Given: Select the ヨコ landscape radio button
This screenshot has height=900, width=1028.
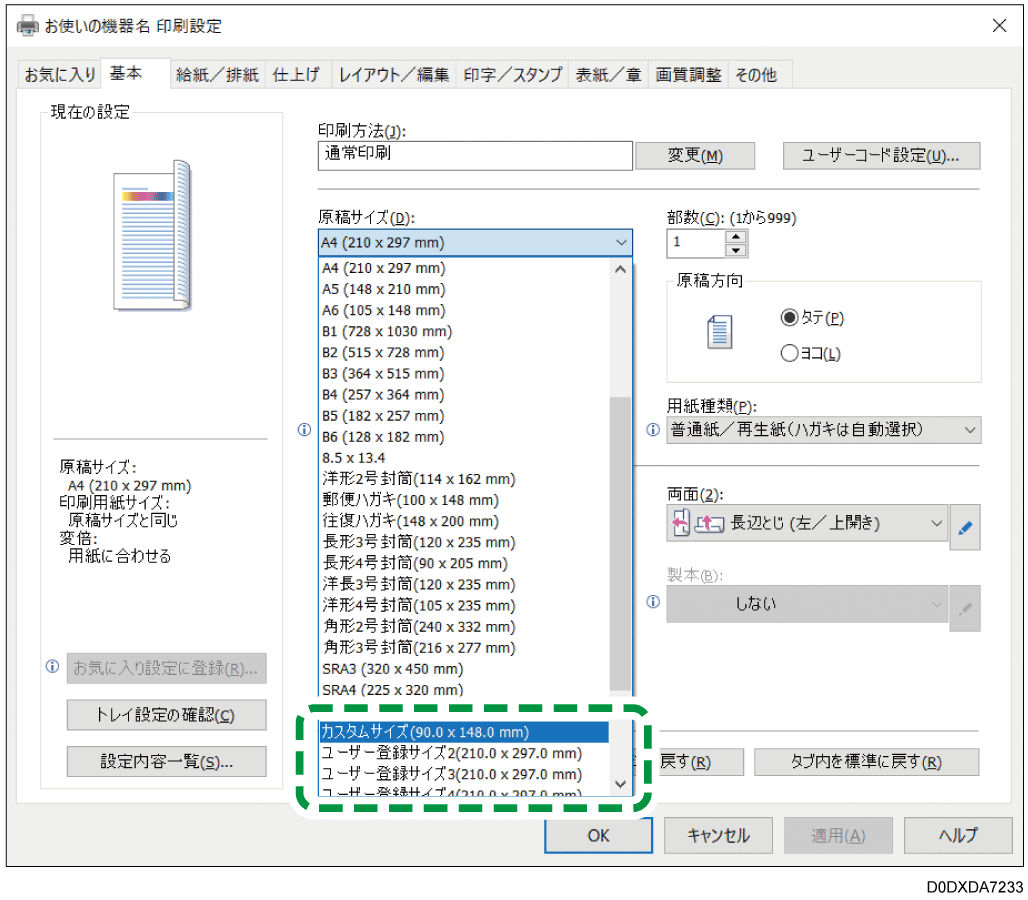Looking at the screenshot, I should [x=790, y=353].
